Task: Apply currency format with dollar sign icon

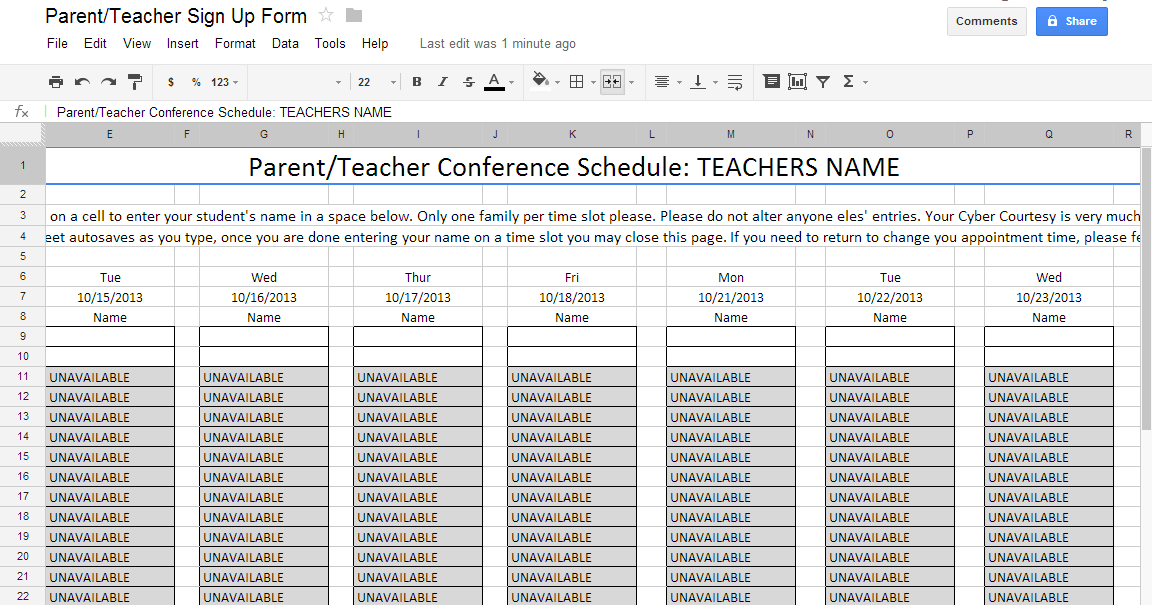Action: pos(170,81)
